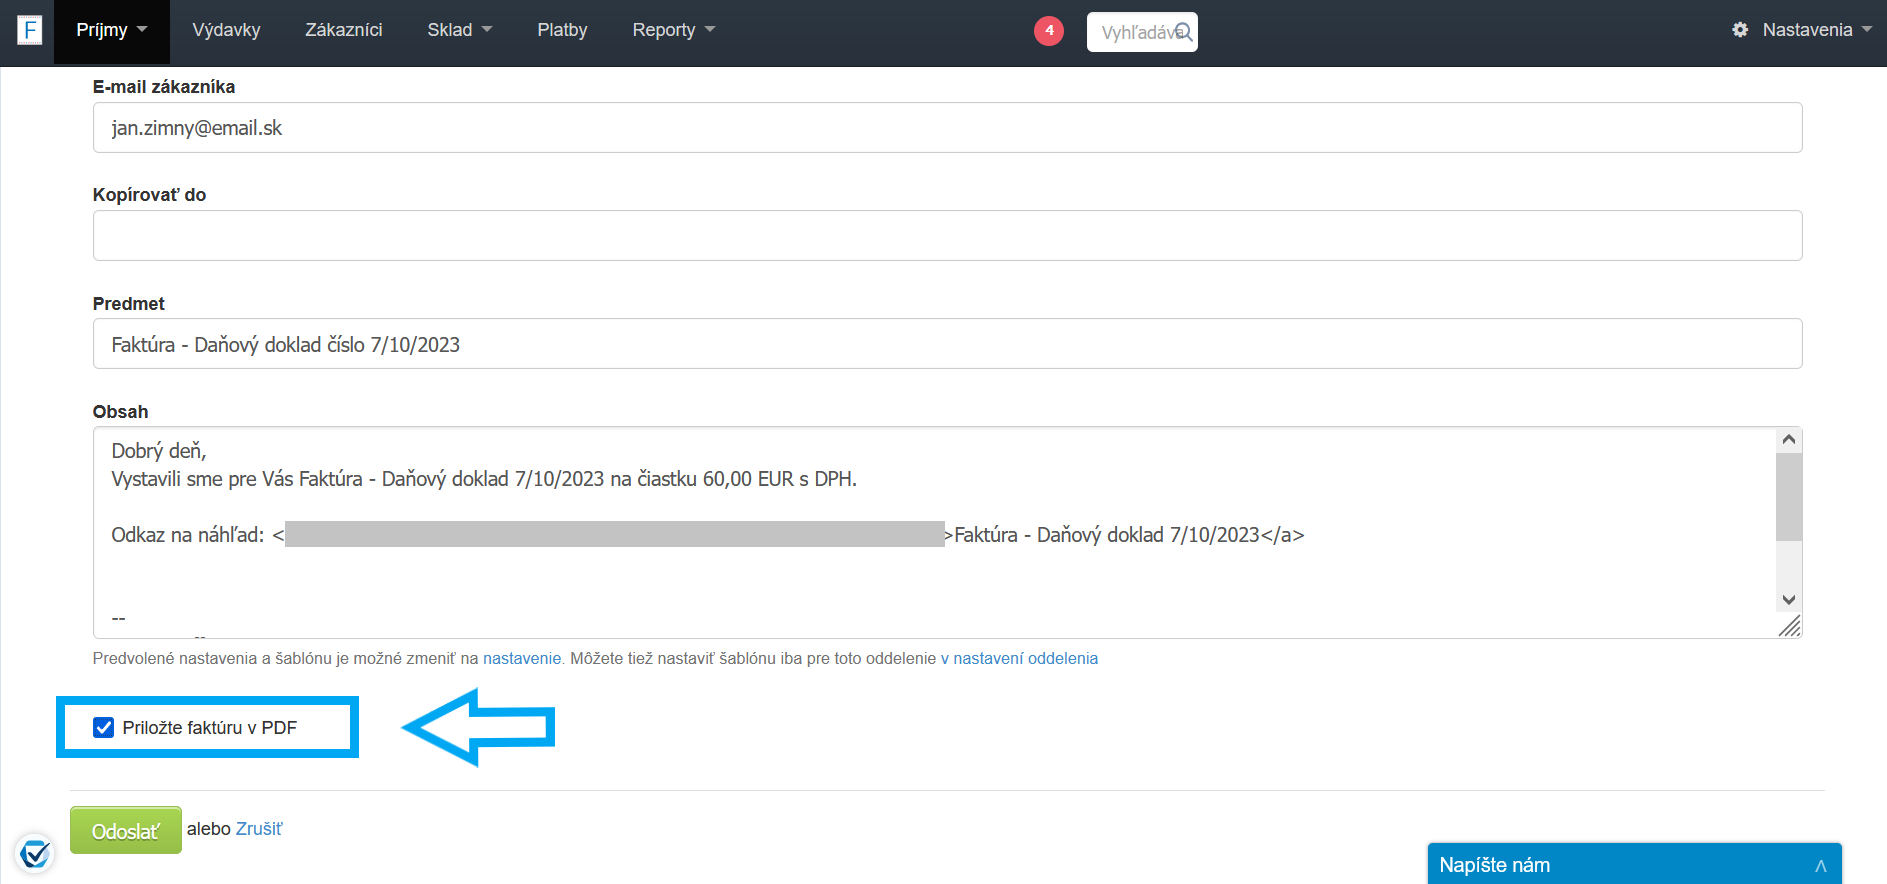Click the Dobrý deň, line in Obsah
The image size is (1887, 884).
pyautogui.click(x=159, y=451)
